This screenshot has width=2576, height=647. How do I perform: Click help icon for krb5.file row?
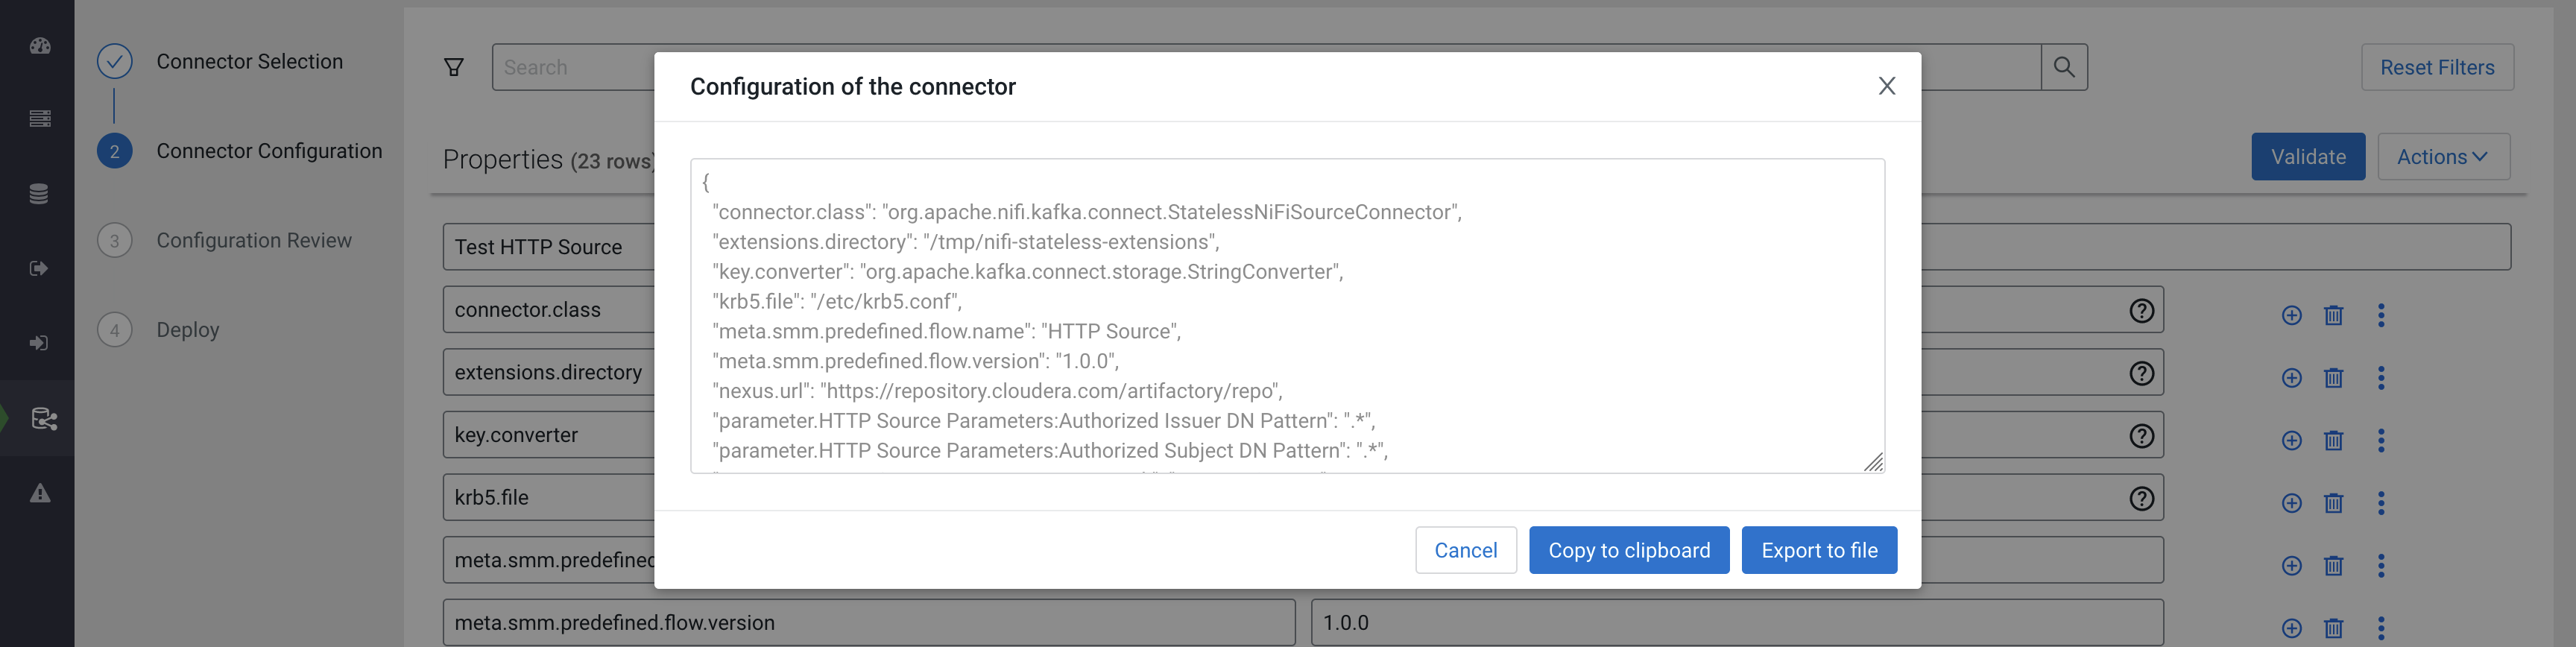[2141, 498]
